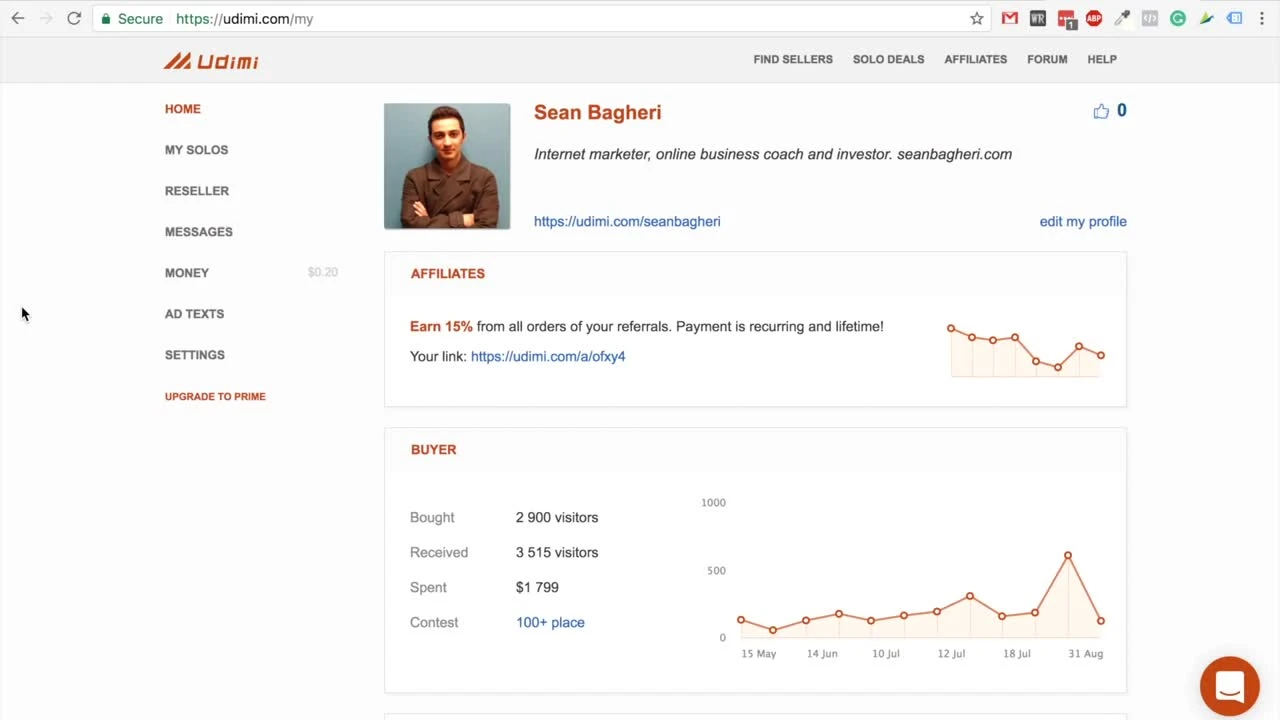Open the affiliate link udimi.com/a/ofxy4
This screenshot has height=720, width=1280.
point(547,357)
